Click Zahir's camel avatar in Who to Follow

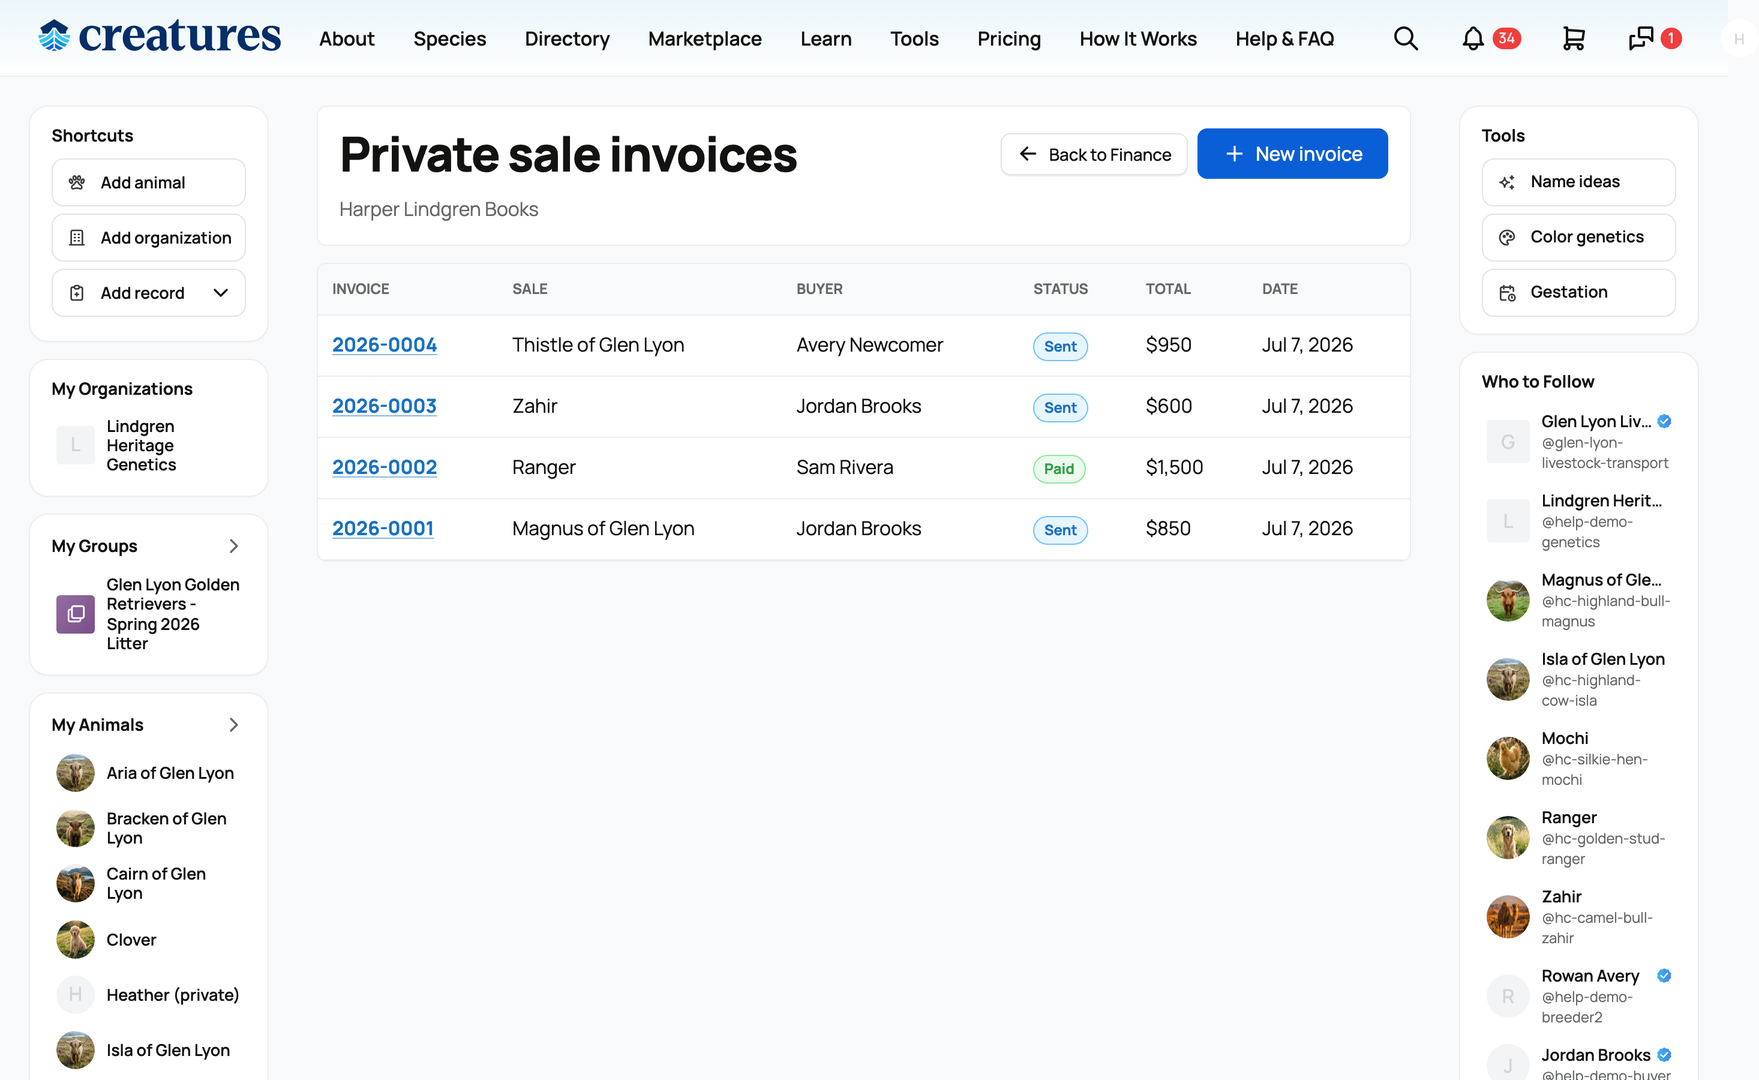[x=1508, y=917]
